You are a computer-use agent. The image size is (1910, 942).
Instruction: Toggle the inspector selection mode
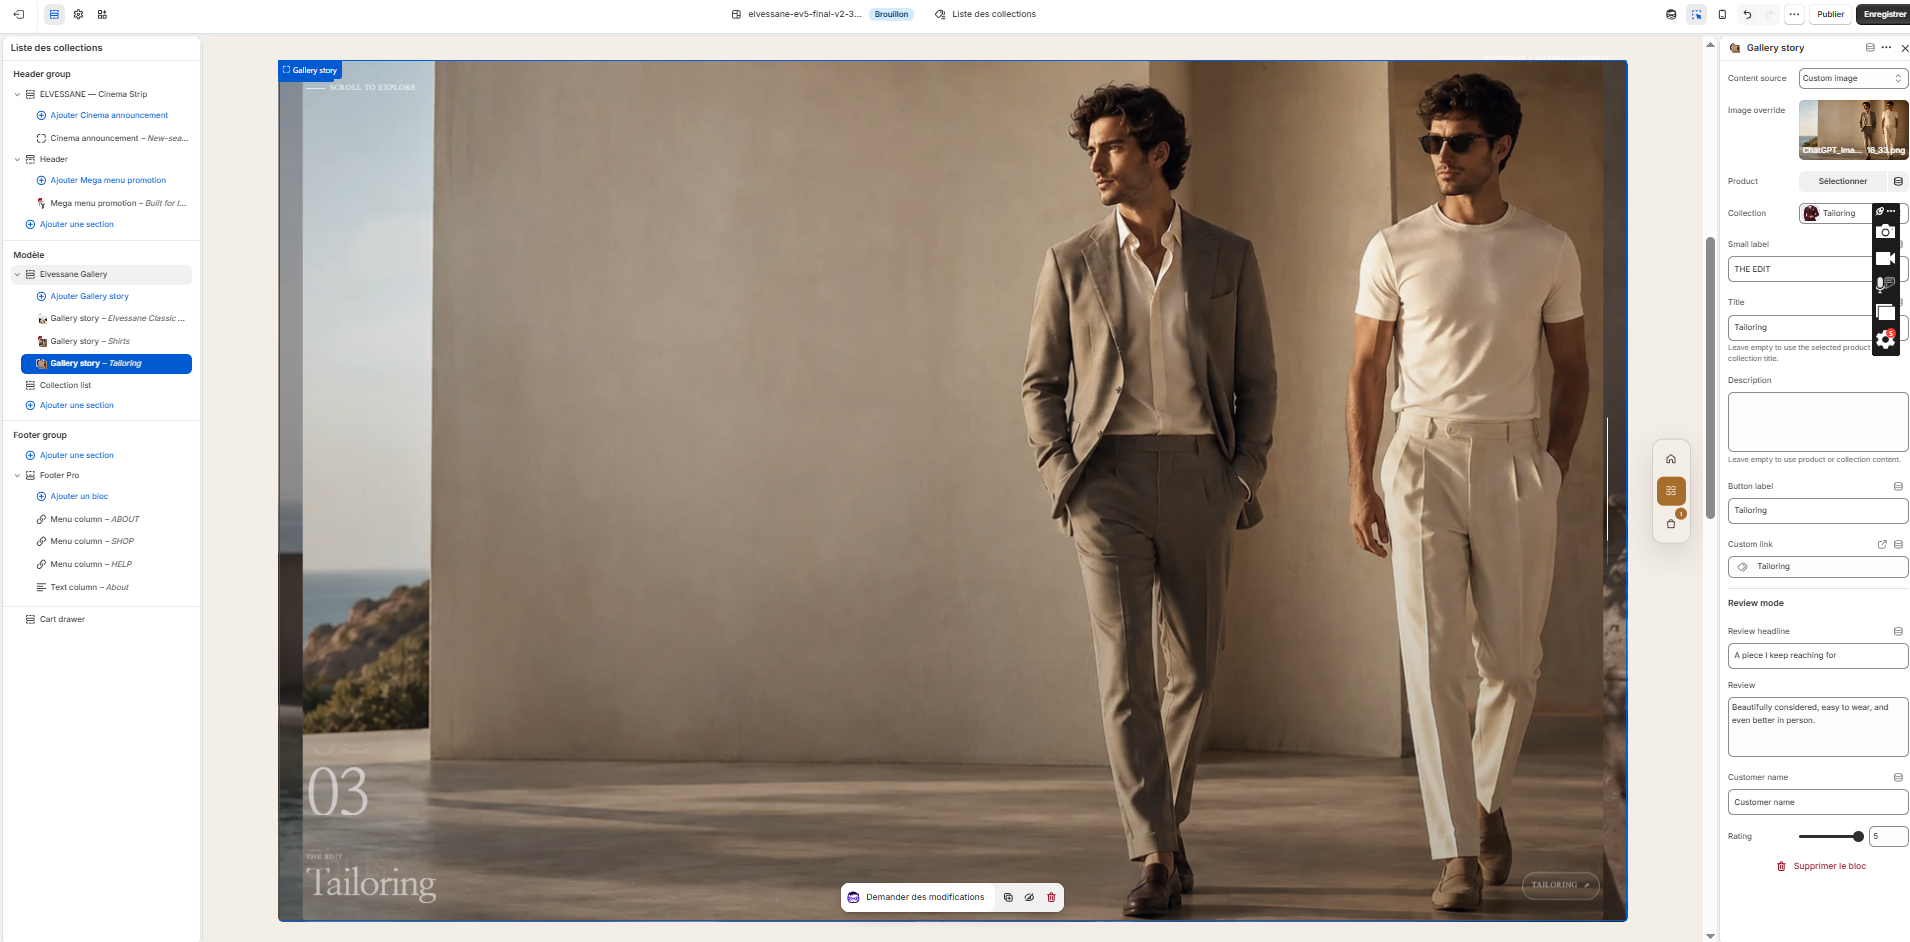[x=1697, y=14]
